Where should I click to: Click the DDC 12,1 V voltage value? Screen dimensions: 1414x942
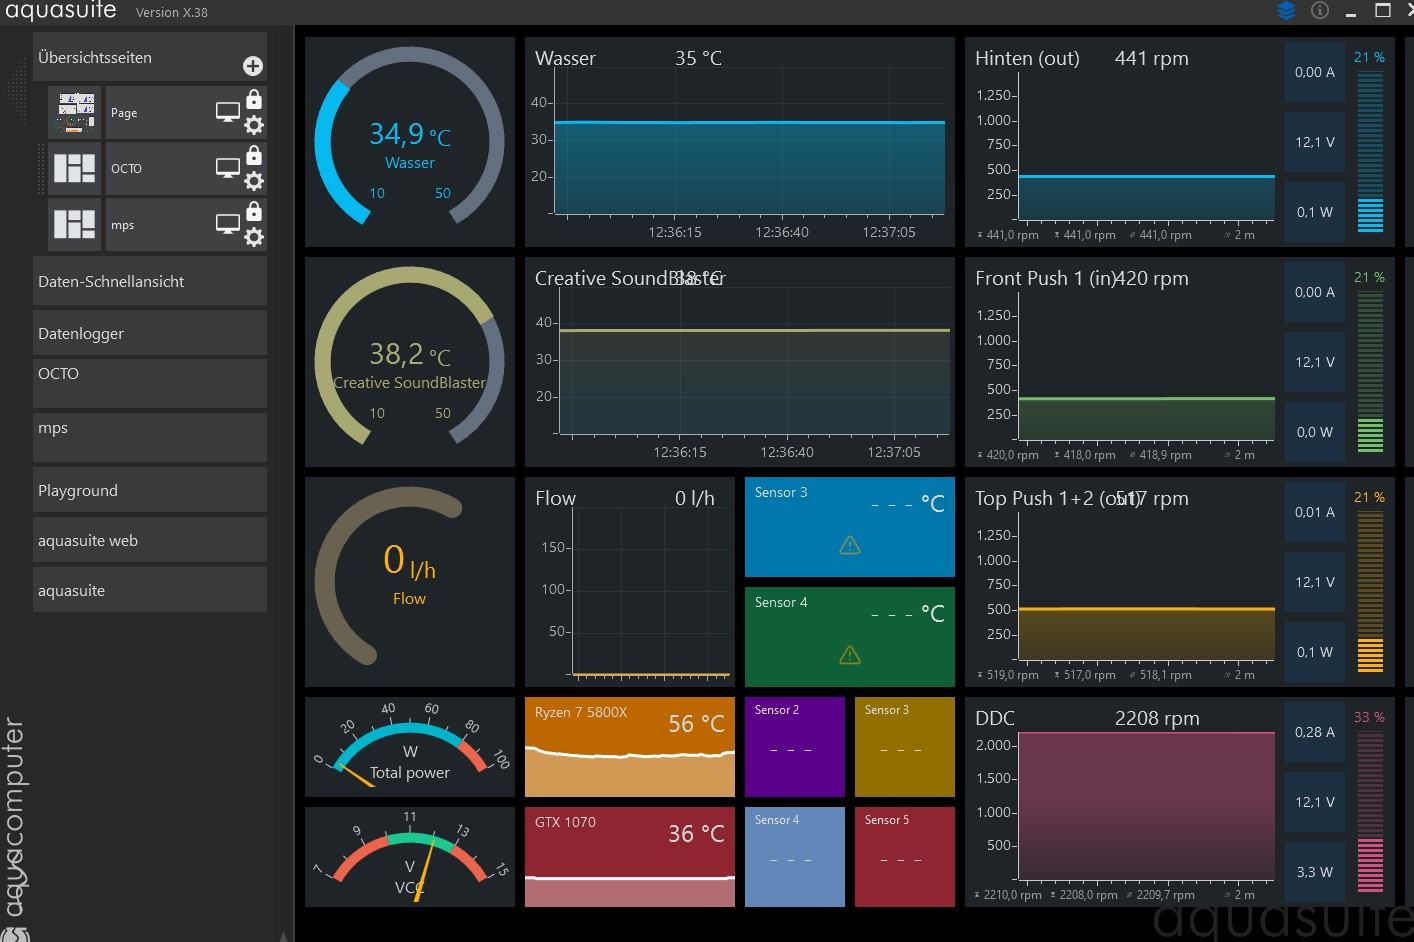[1314, 802]
